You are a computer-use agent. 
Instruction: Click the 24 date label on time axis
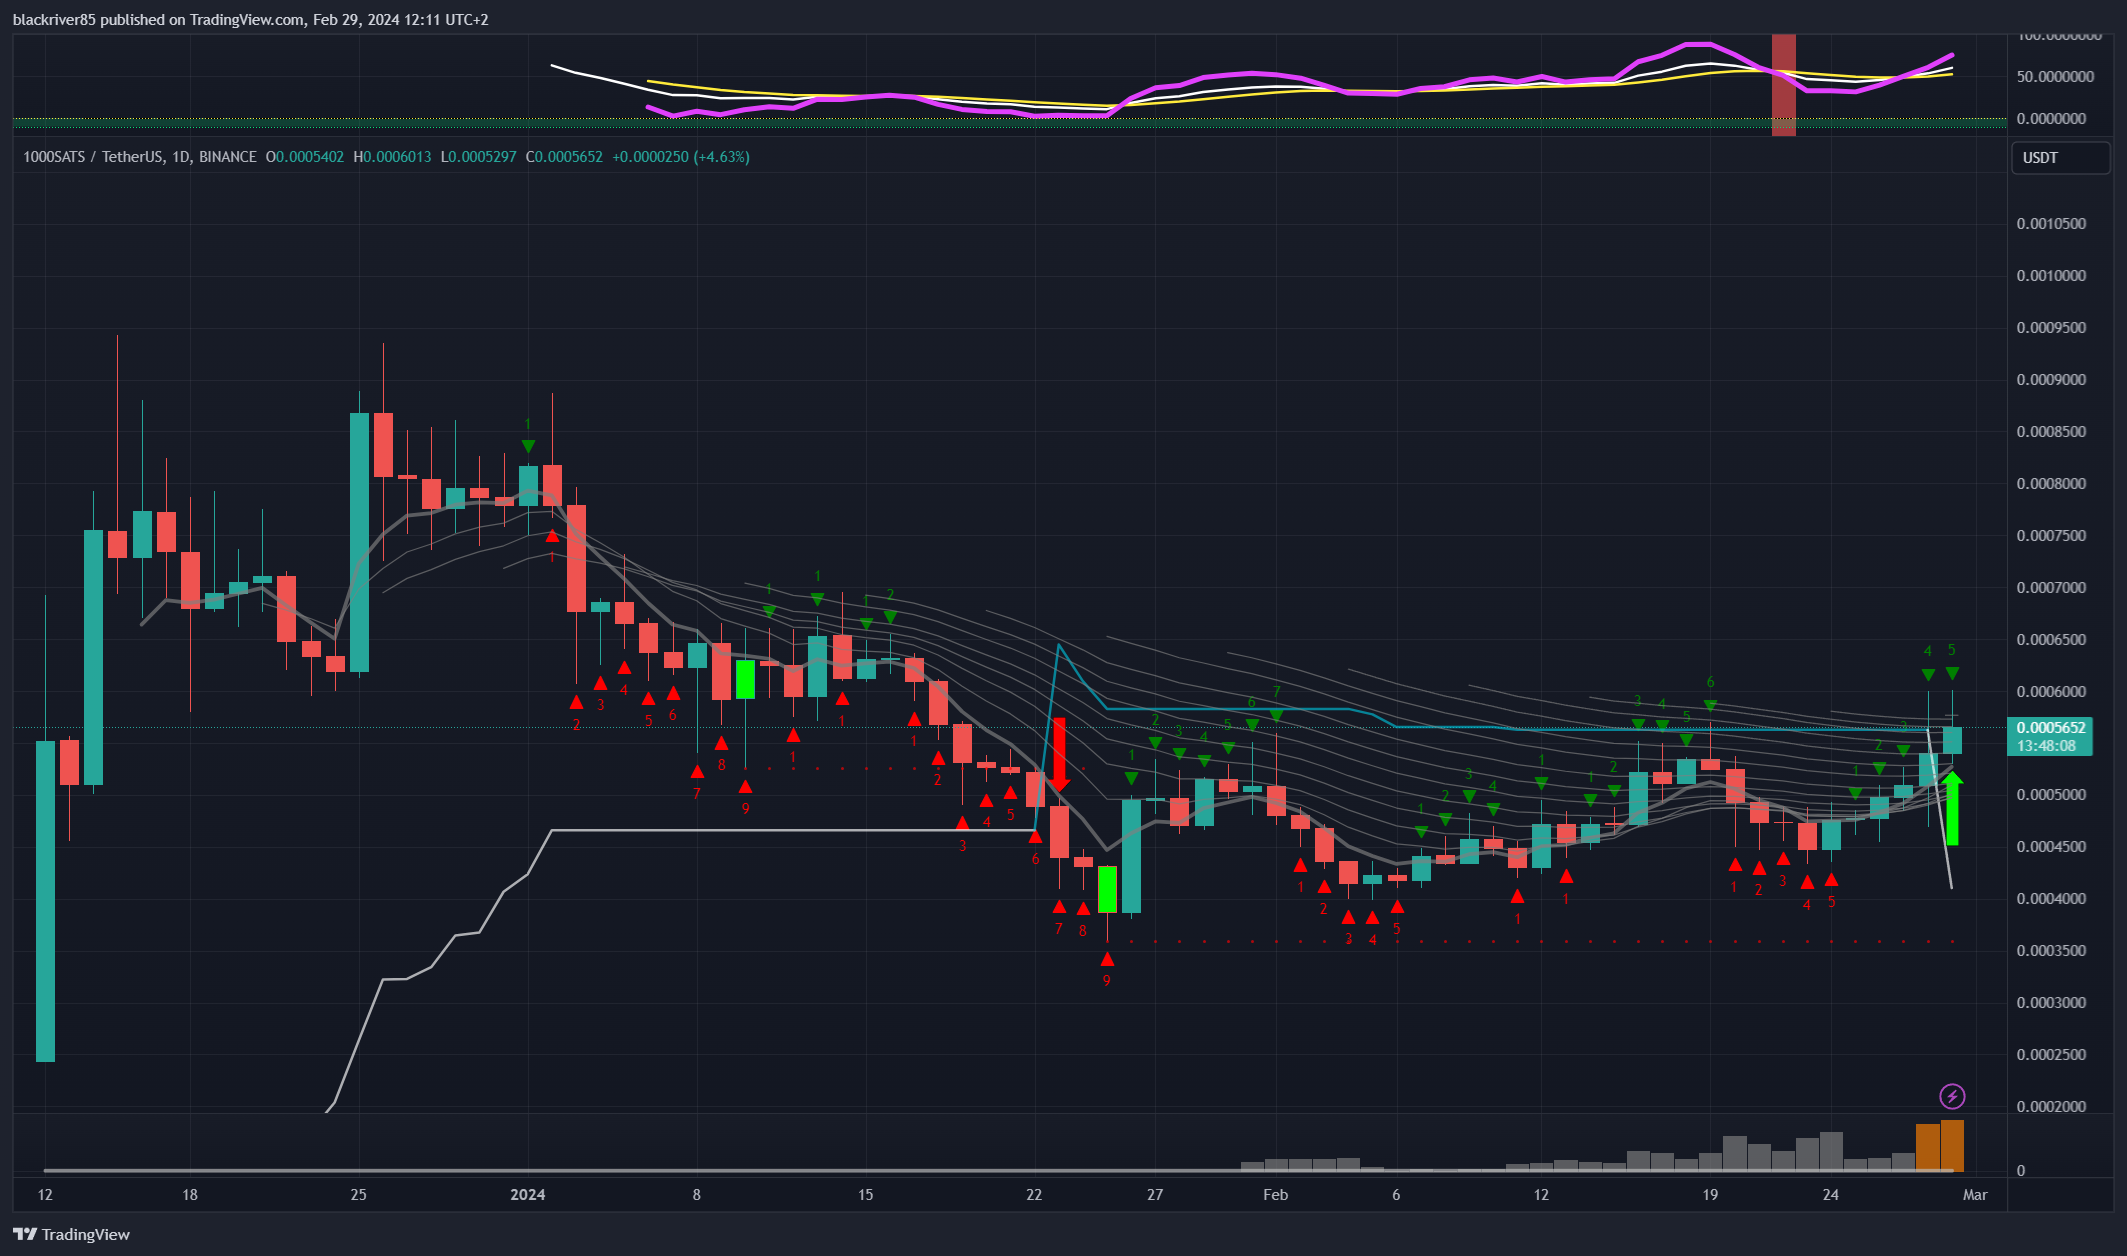point(1830,1195)
